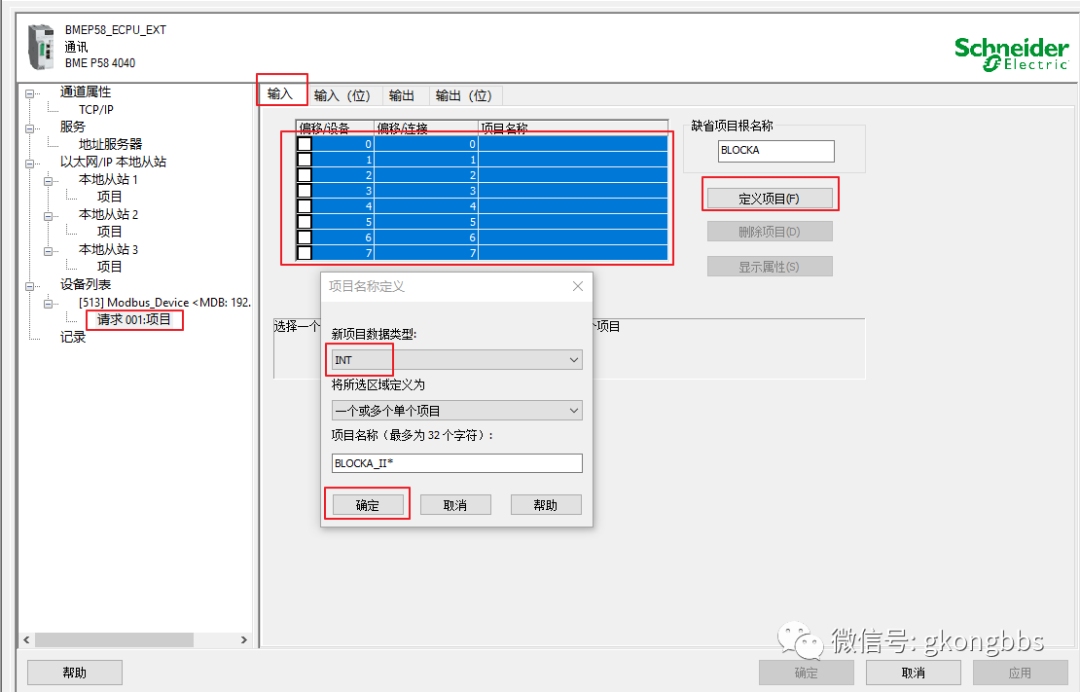Click the 项目名称 column header
1080x692 pixels.
573,127
